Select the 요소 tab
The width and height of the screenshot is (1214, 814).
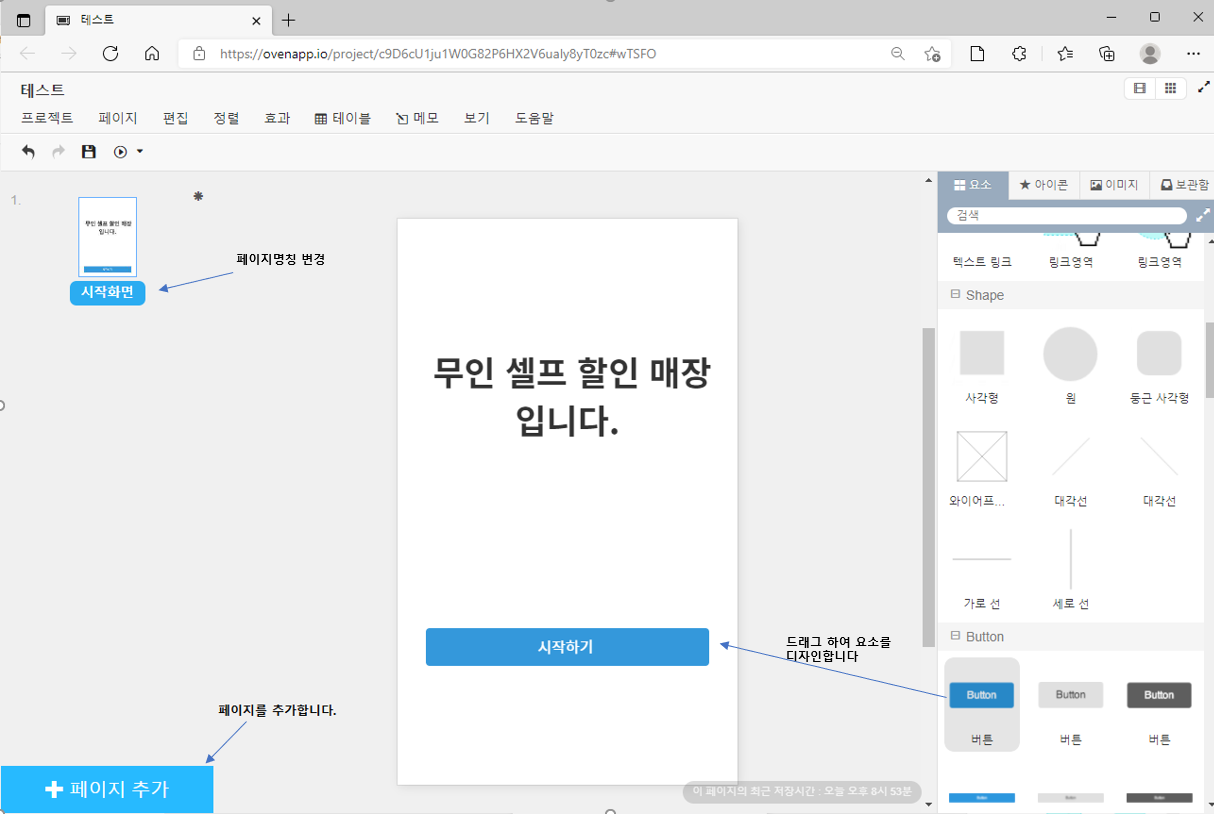tap(972, 185)
